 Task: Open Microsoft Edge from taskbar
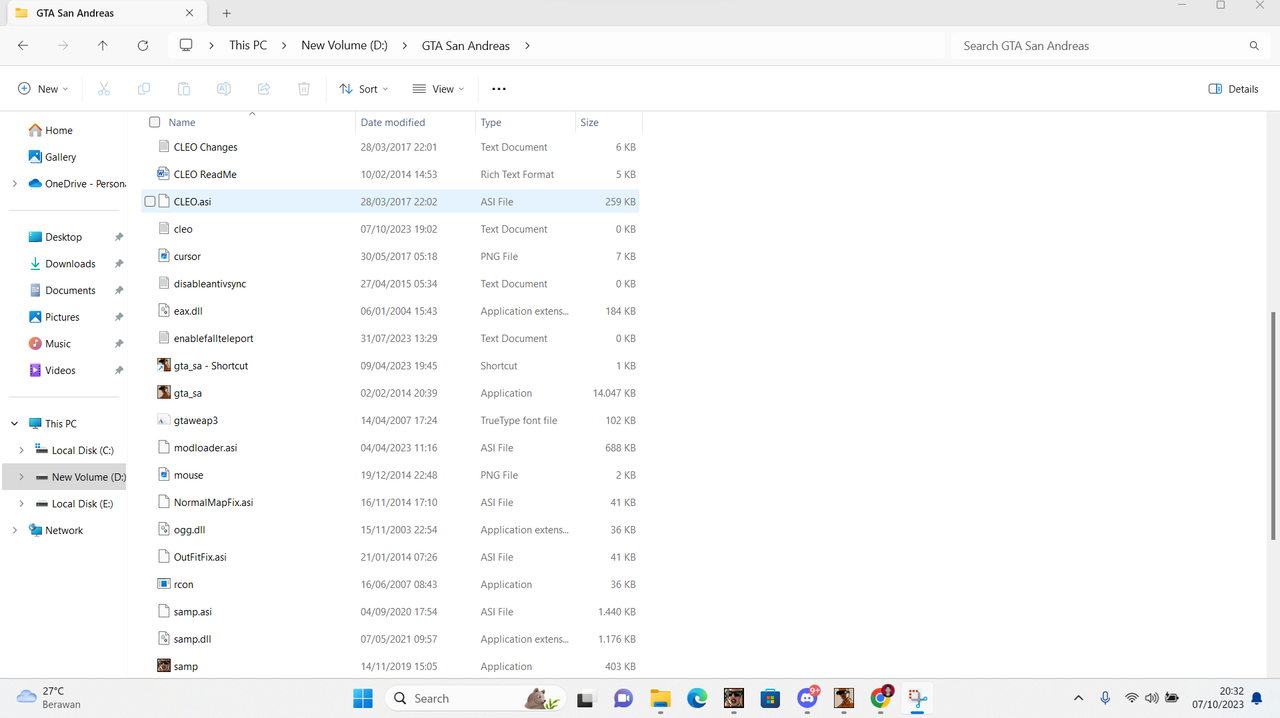tap(697, 698)
